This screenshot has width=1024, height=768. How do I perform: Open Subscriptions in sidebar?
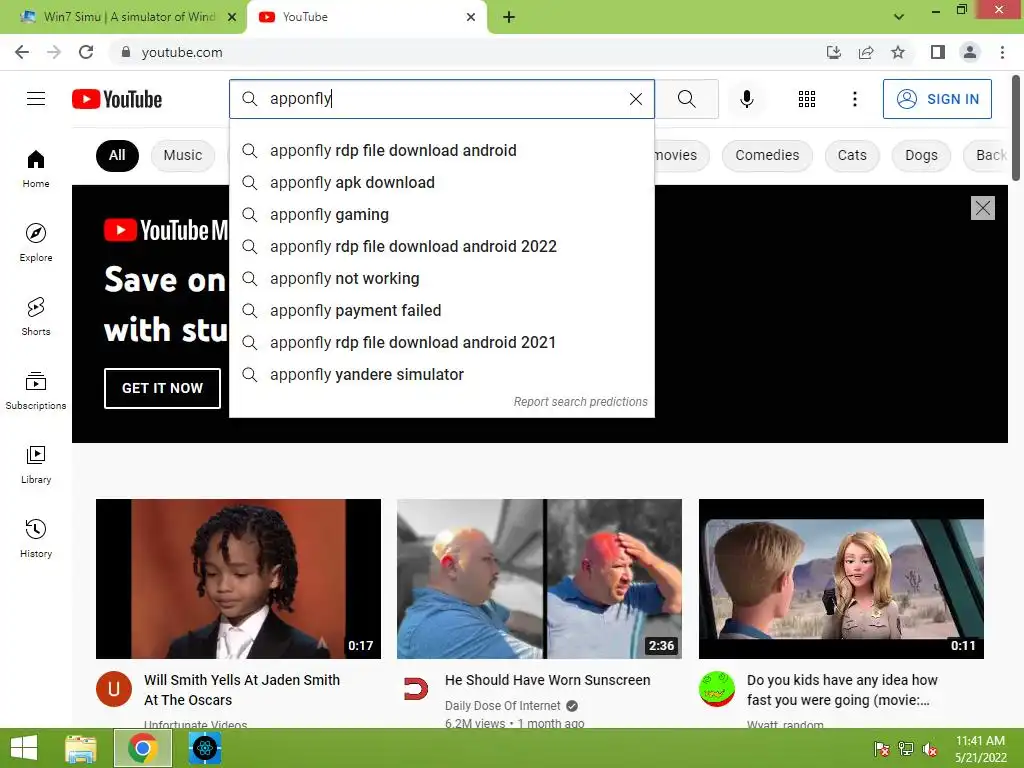pyautogui.click(x=36, y=391)
